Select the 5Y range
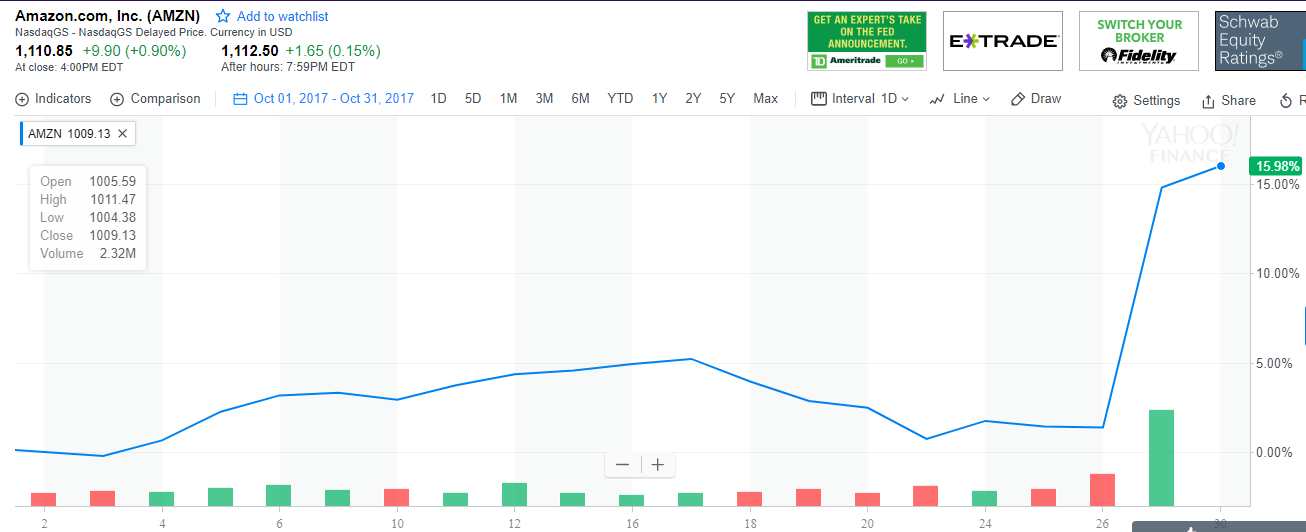The height and width of the screenshot is (532, 1306). (x=727, y=99)
